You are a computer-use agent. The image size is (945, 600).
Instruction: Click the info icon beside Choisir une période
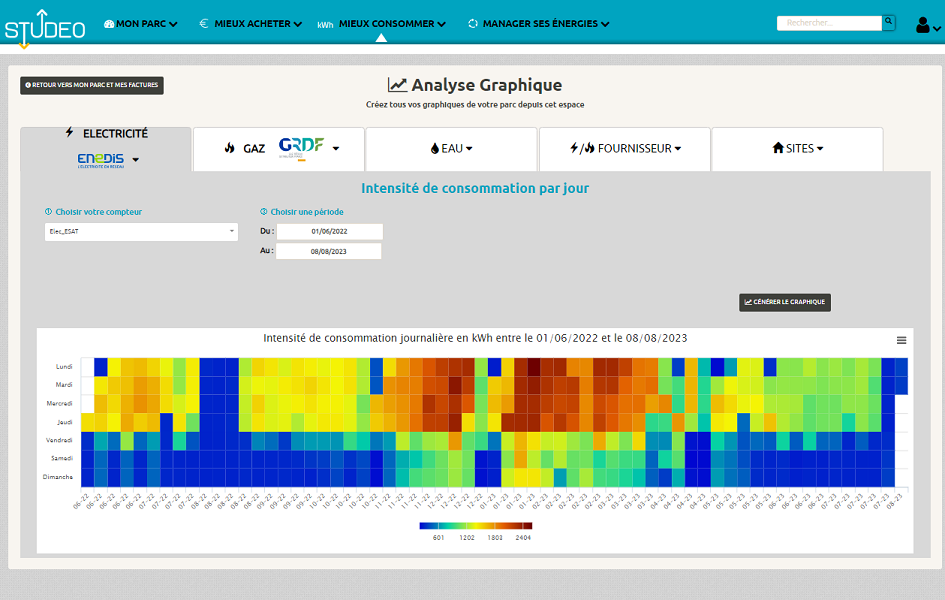[x=263, y=211]
